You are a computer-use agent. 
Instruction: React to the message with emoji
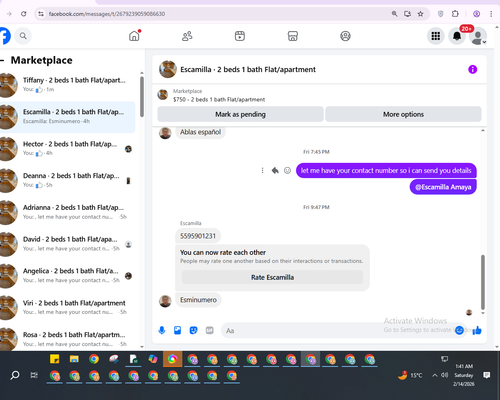point(287,170)
